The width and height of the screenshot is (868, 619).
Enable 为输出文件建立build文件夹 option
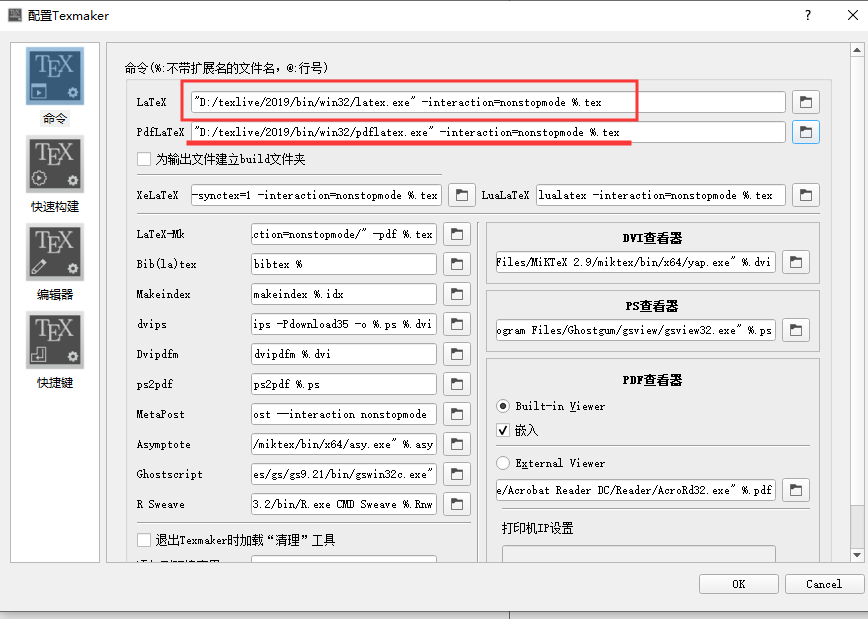click(145, 158)
